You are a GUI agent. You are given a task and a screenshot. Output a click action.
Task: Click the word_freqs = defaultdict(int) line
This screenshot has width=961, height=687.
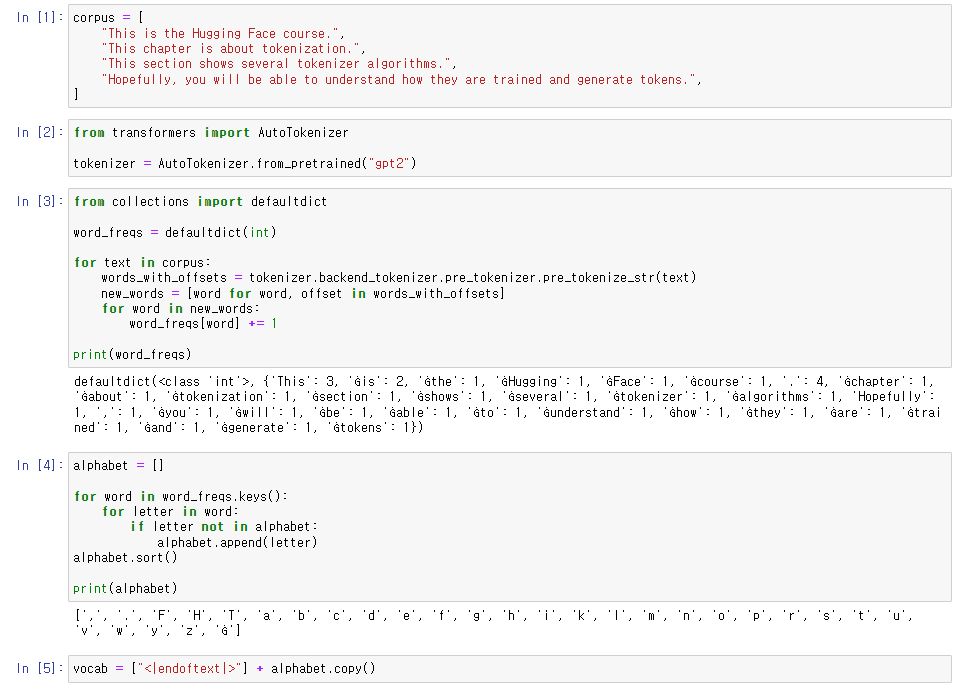pyautogui.click(x=175, y=232)
